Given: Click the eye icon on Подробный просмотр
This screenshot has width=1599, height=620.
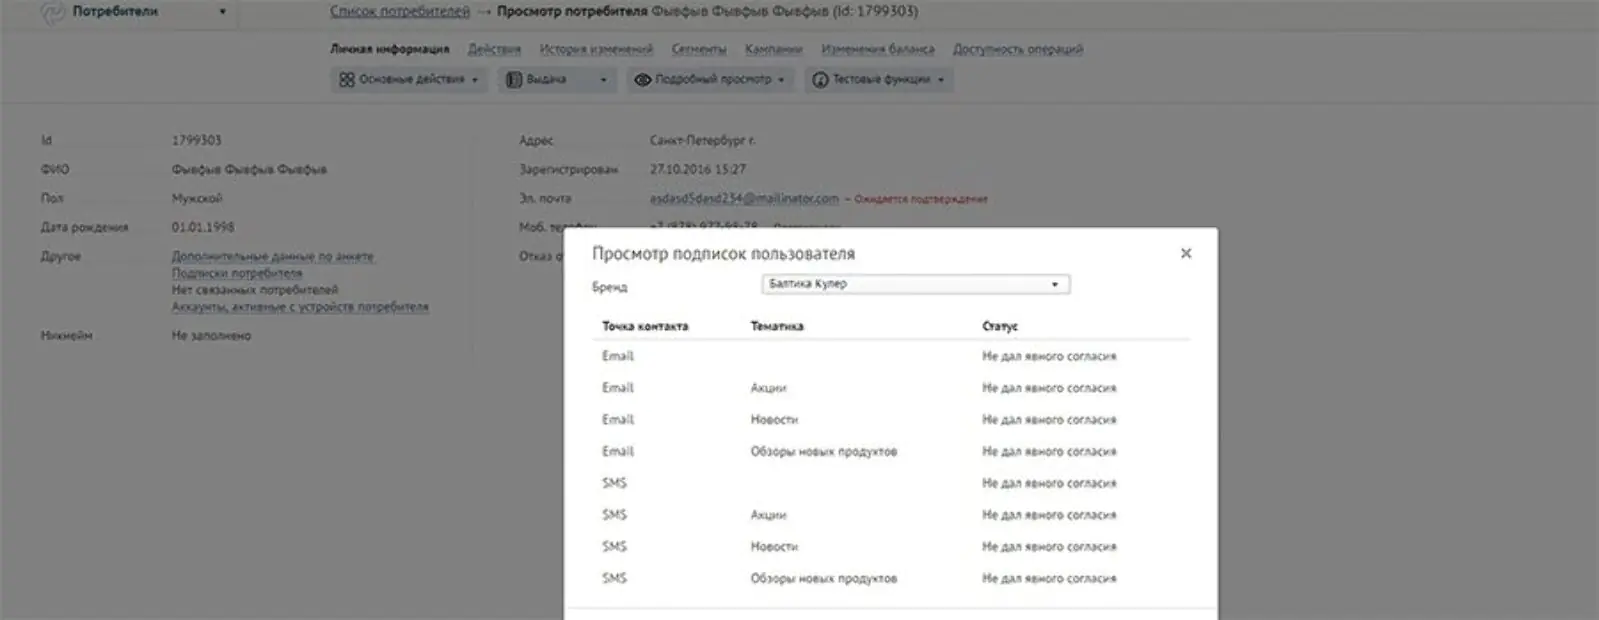Looking at the screenshot, I should [643, 79].
